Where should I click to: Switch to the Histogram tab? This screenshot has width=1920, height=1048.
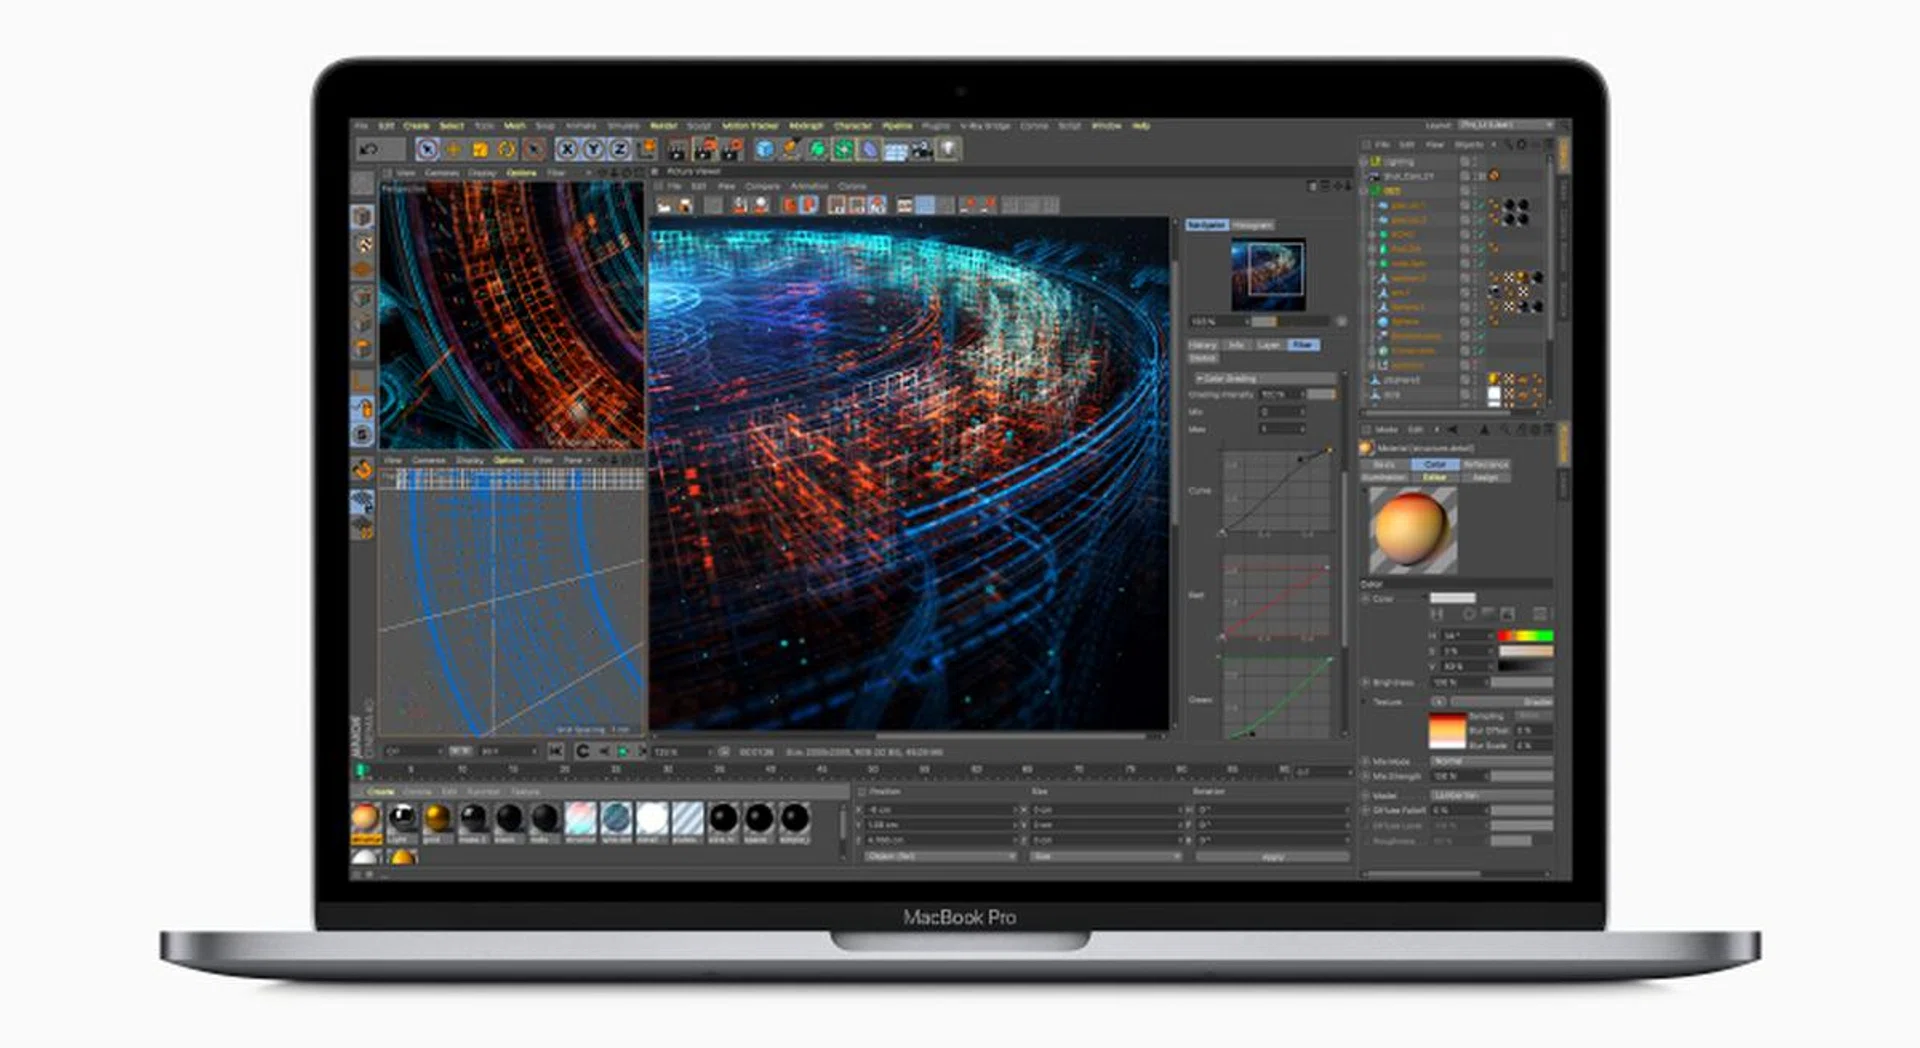[x=1252, y=225]
